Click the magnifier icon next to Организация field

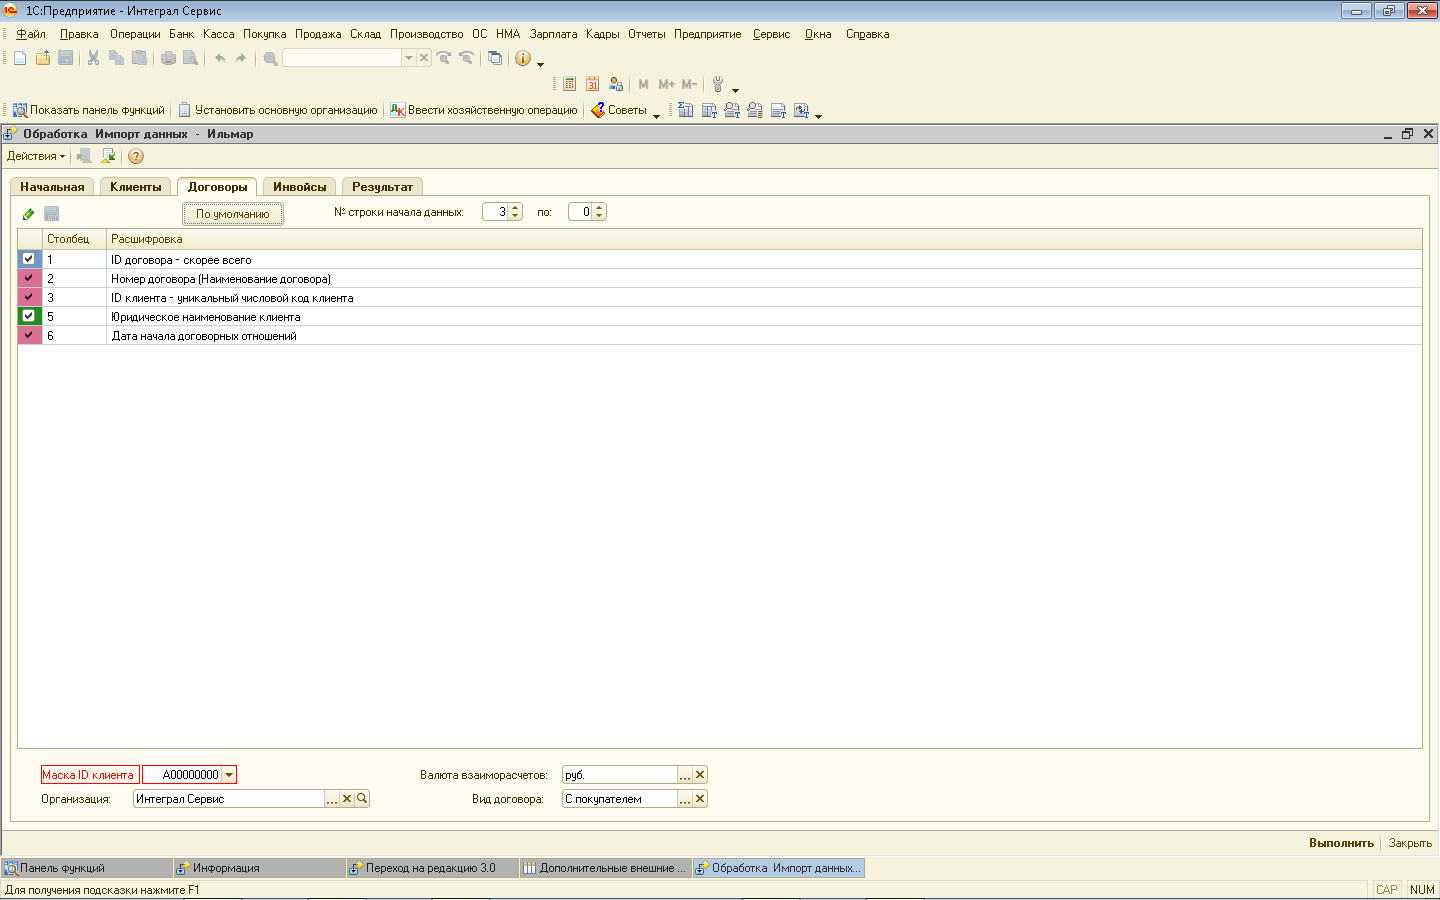362,799
